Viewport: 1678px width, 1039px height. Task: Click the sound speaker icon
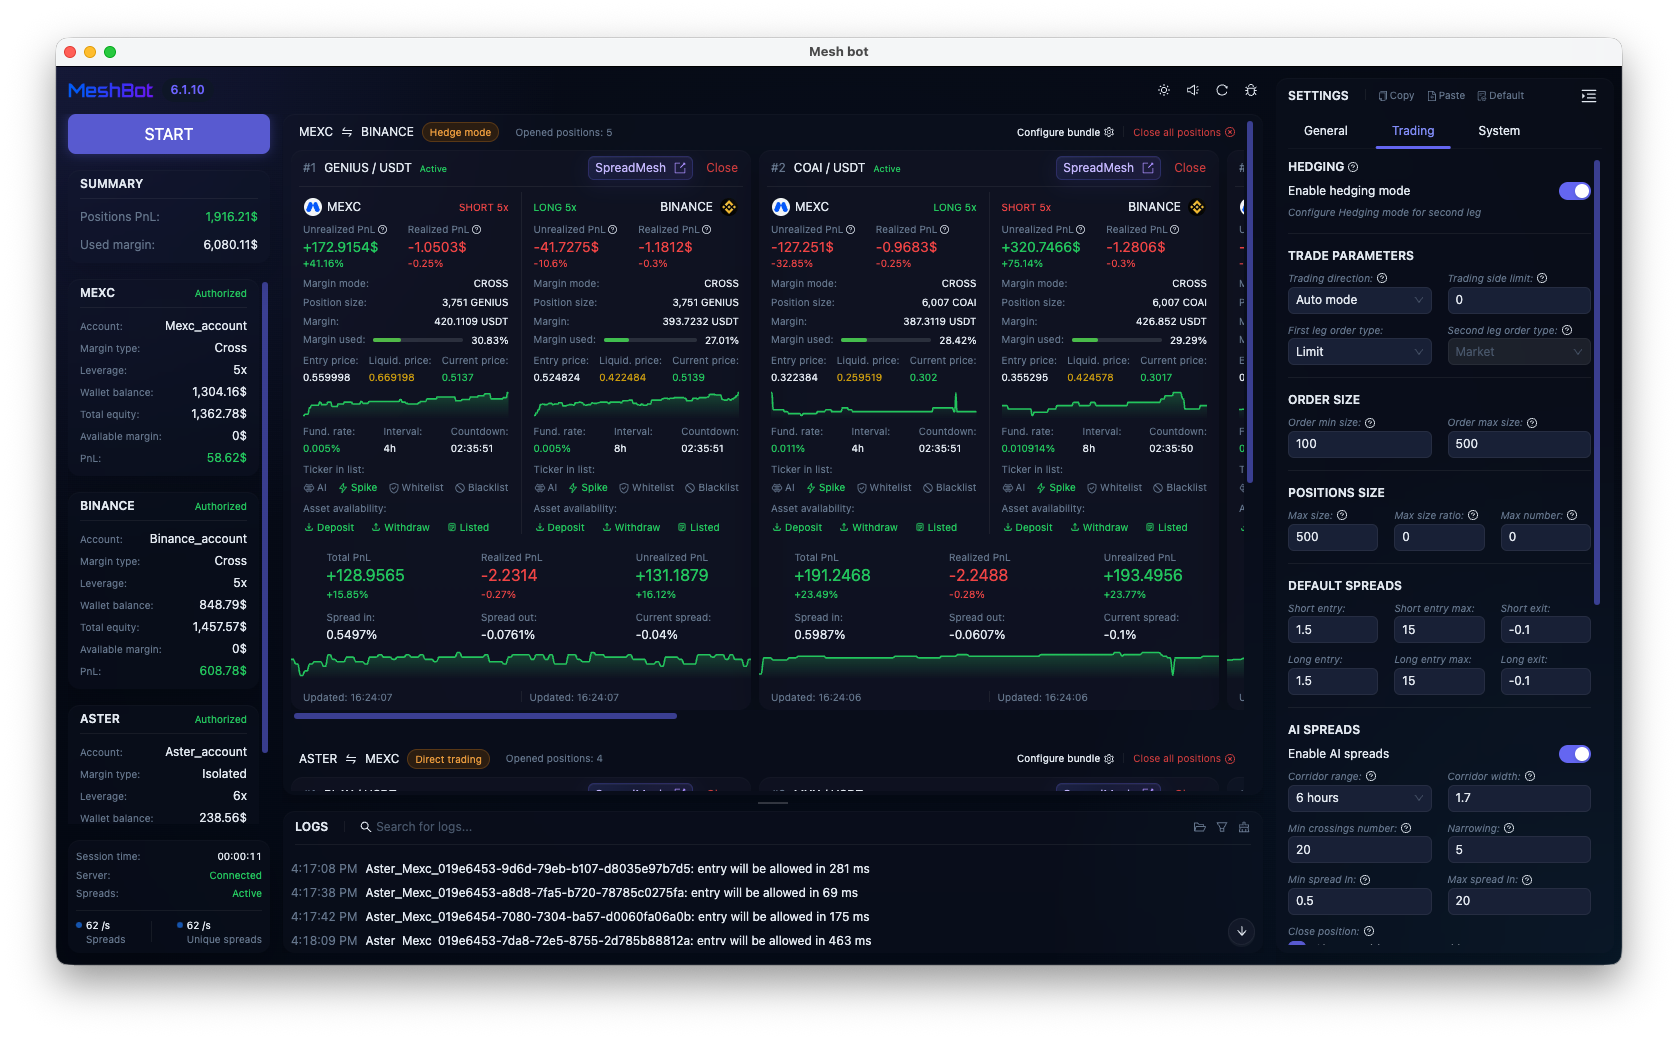coord(1193,90)
